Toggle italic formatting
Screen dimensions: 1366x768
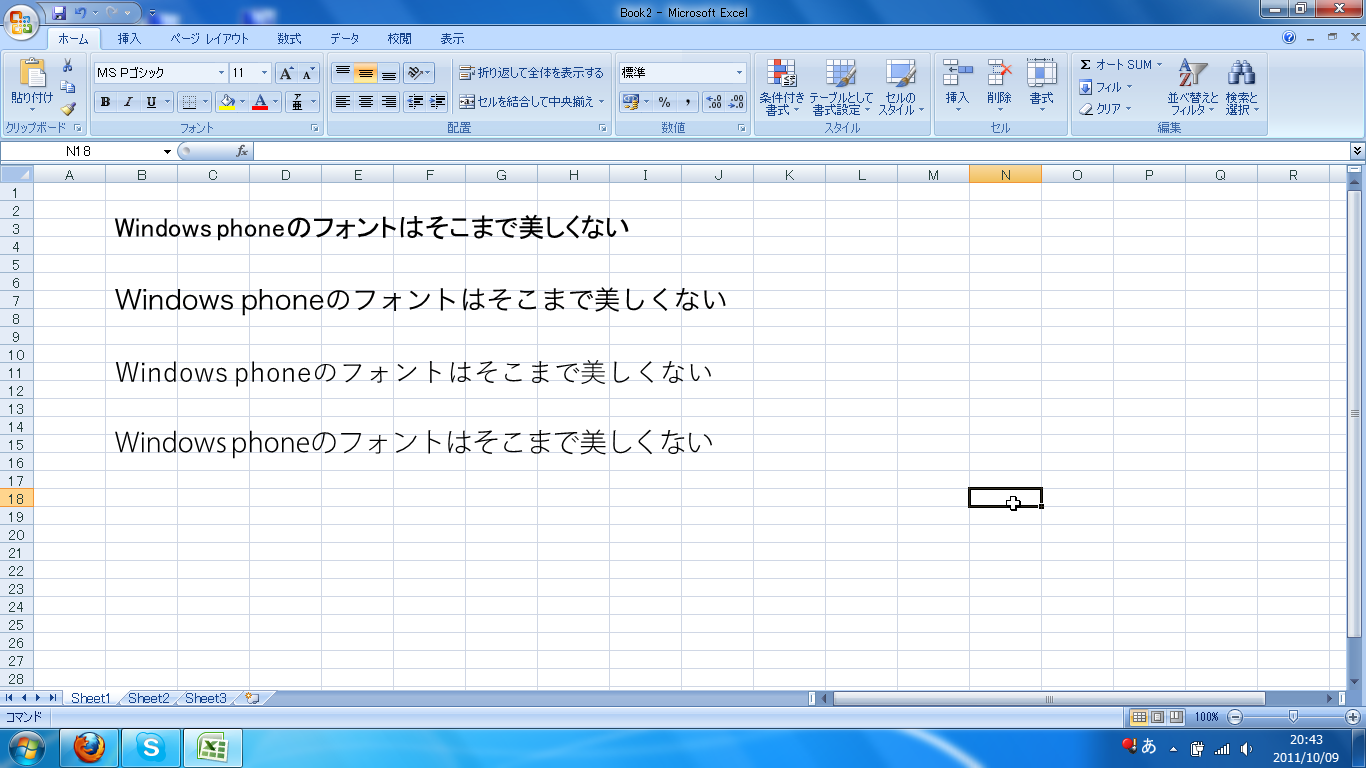coord(128,102)
